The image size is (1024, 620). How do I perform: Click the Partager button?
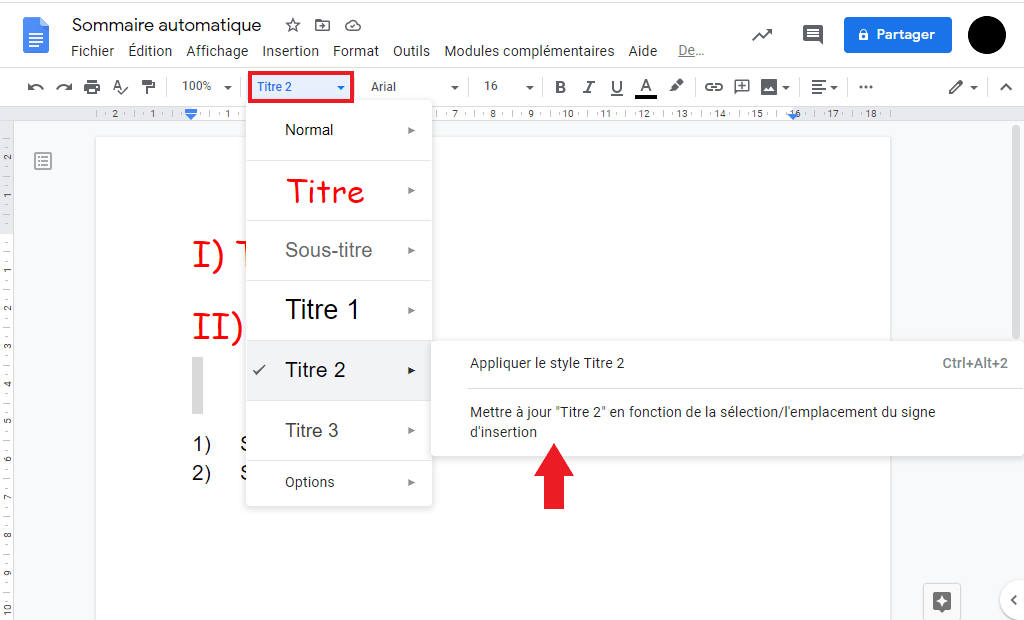[x=897, y=34]
